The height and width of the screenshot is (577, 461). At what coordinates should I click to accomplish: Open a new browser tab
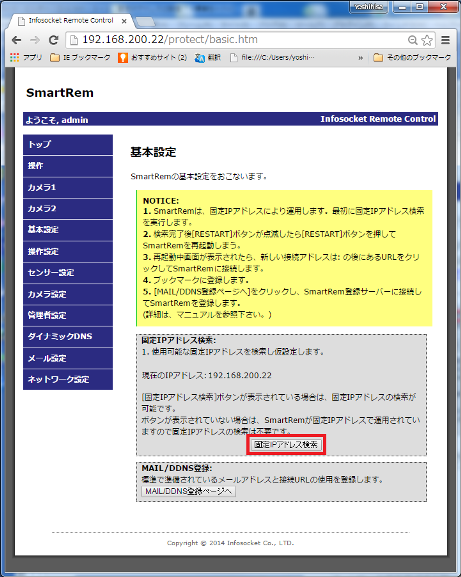(145, 22)
